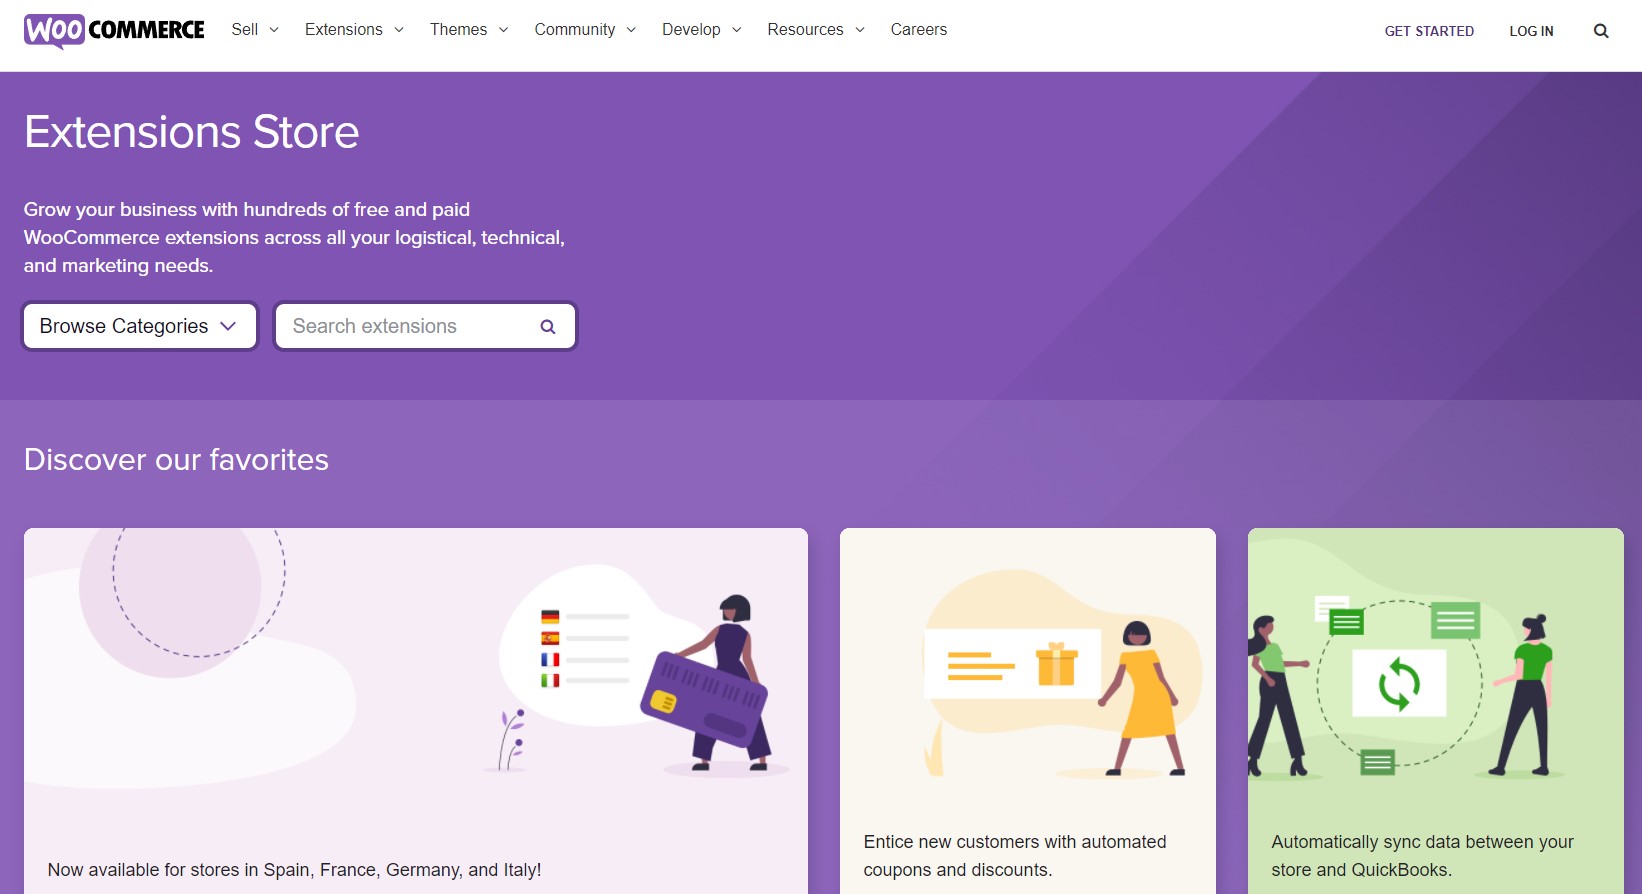Open the Extensions menu item
The image size is (1642, 894).
[344, 30]
